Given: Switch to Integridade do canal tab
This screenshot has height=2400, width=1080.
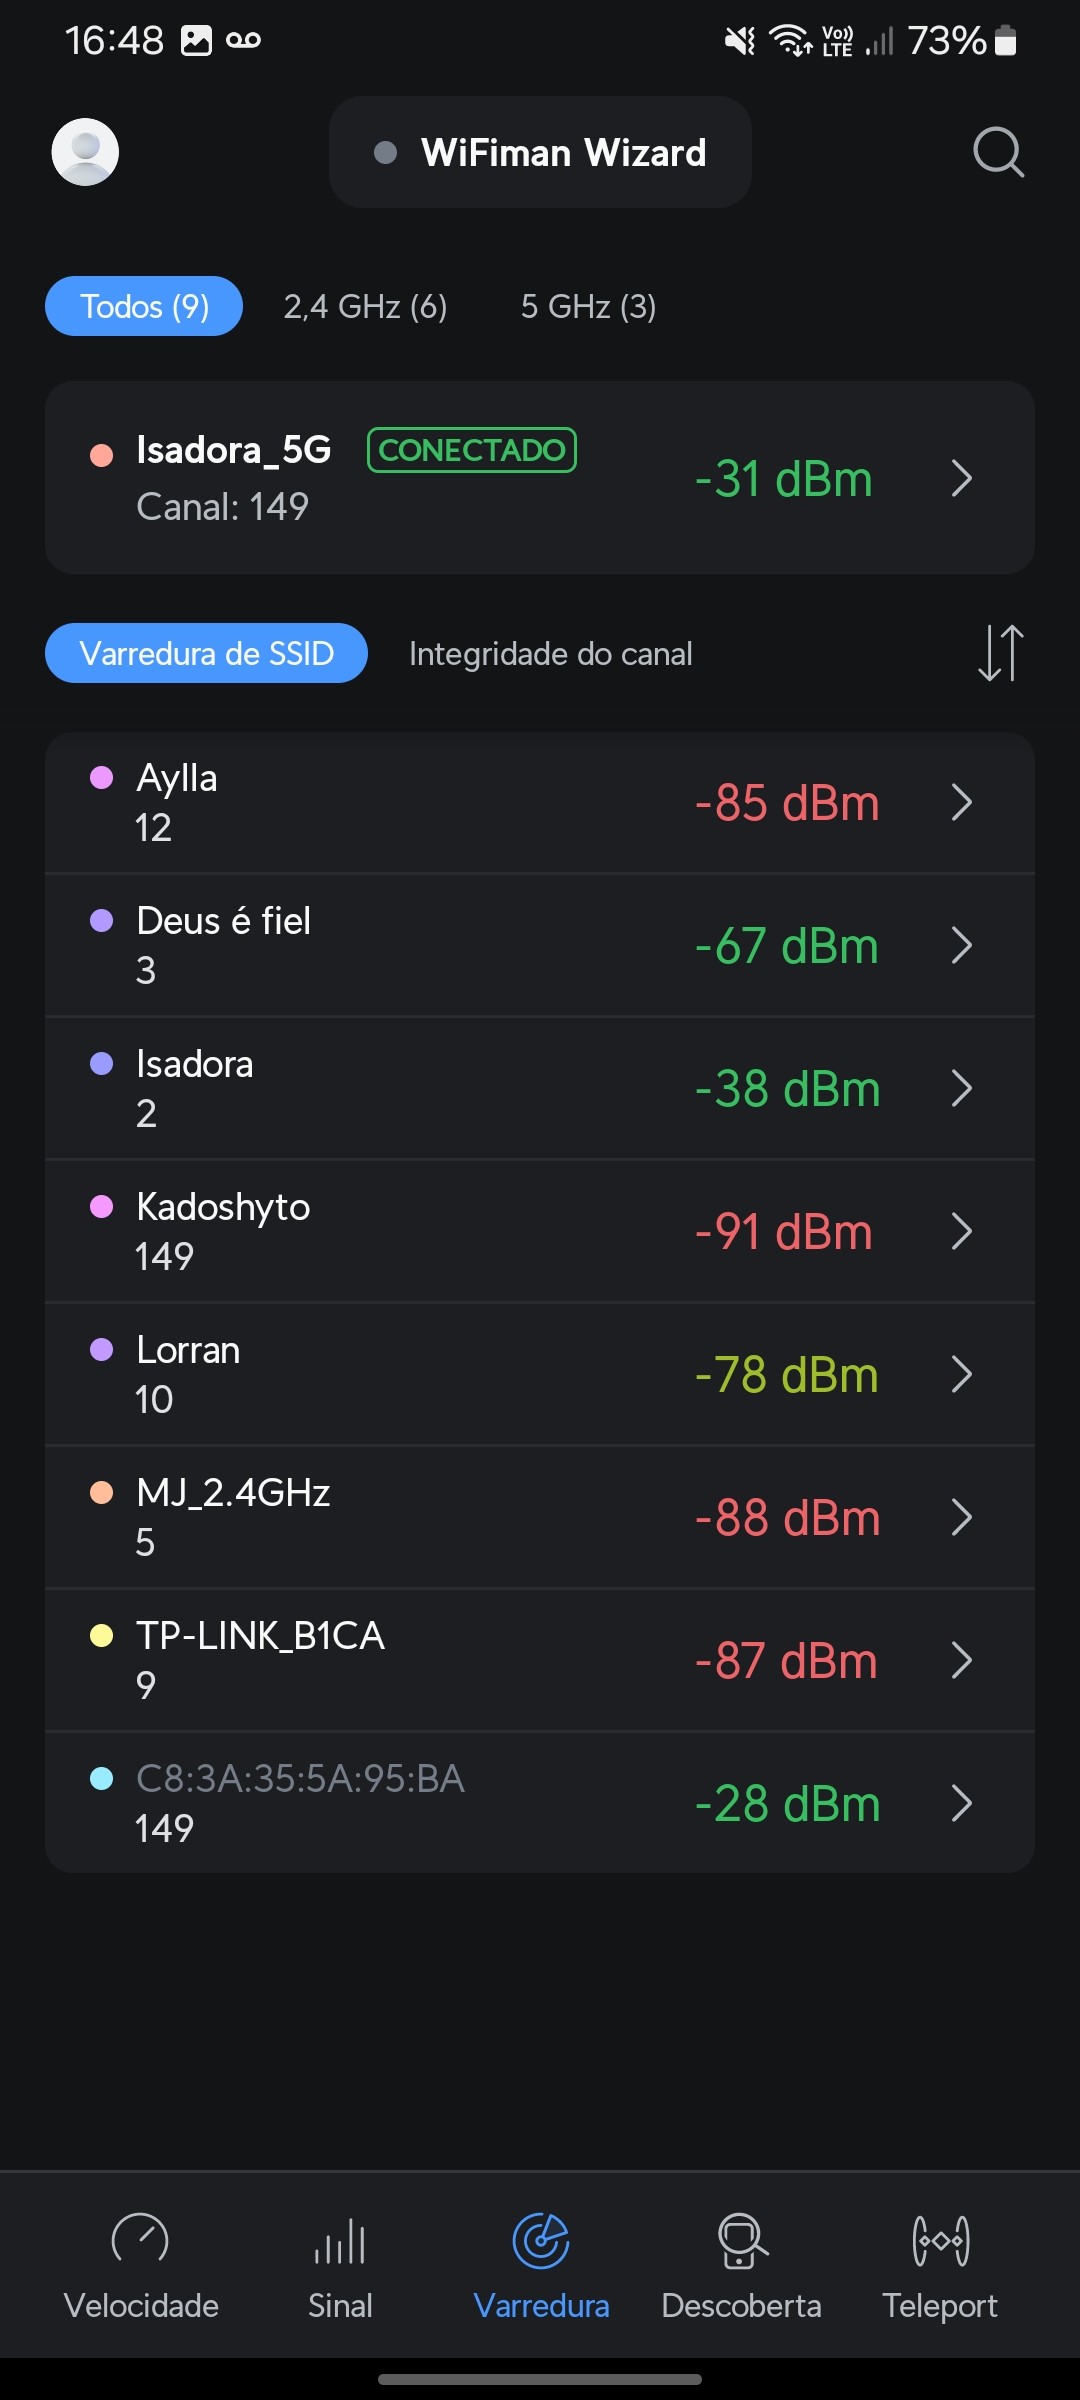Looking at the screenshot, I should click(550, 654).
